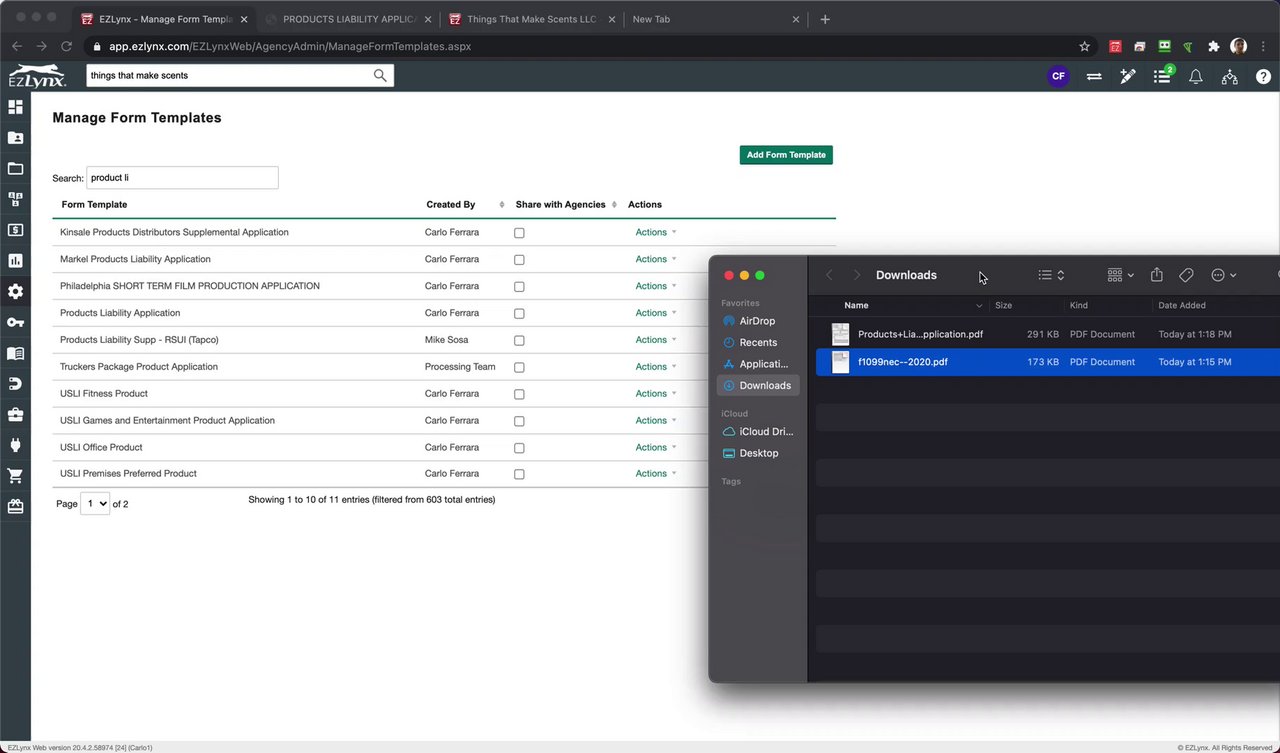Reload the page in Chrome
This screenshot has width=1280, height=753.
[67, 46]
